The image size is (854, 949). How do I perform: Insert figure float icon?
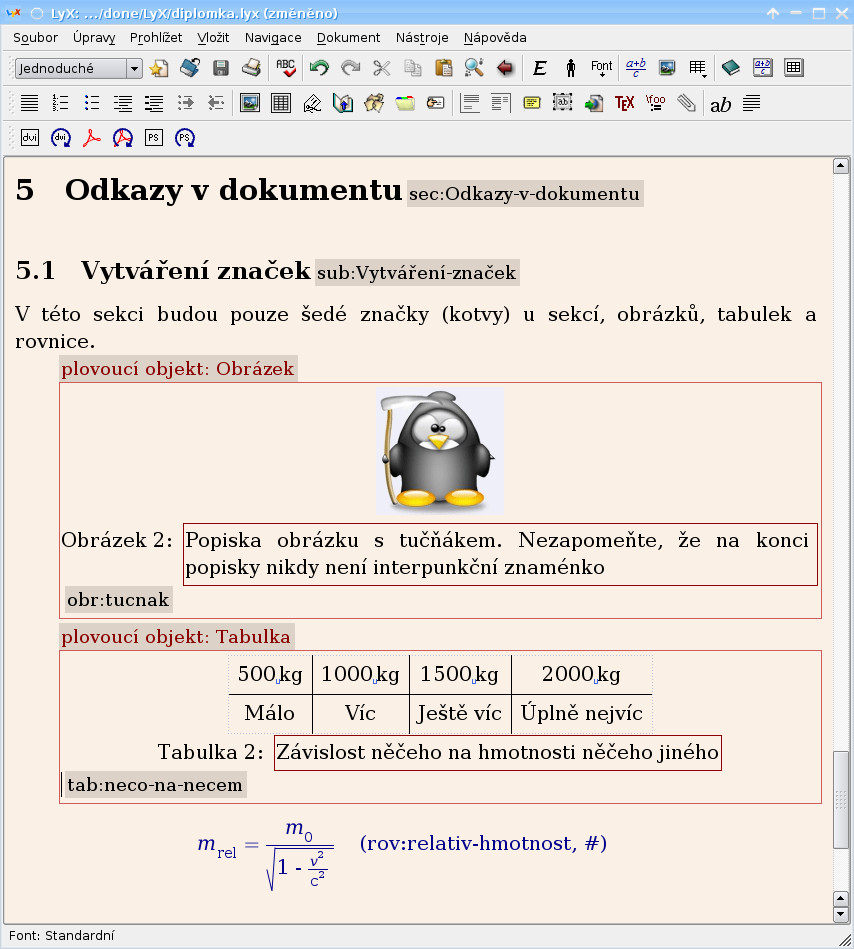coord(250,103)
